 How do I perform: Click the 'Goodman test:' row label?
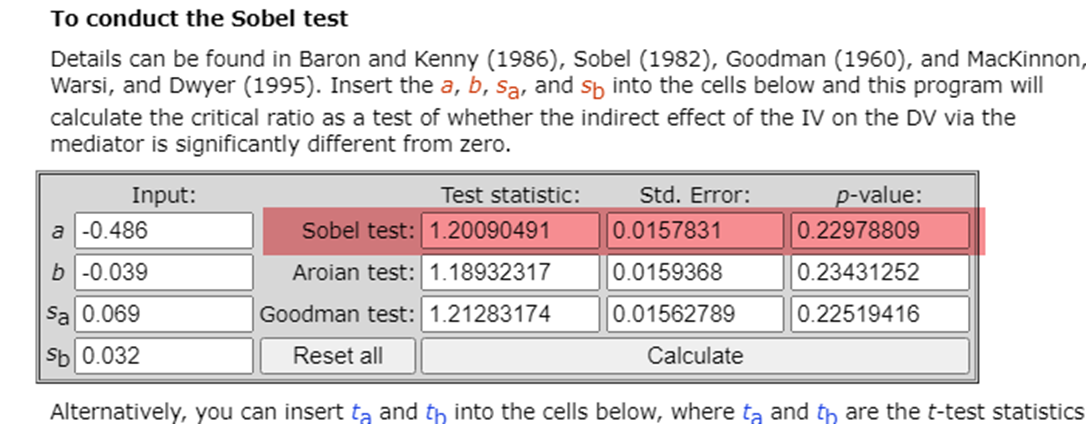337,314
